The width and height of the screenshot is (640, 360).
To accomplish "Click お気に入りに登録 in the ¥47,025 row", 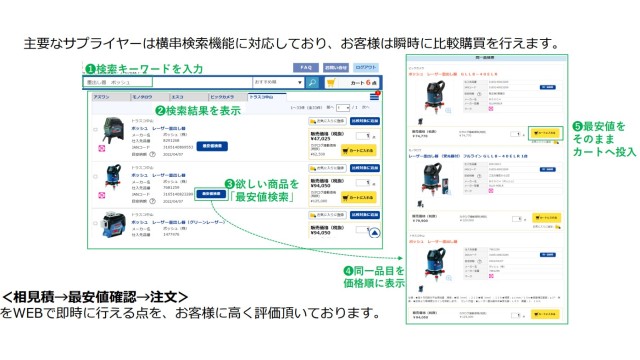I will [327, 121].
